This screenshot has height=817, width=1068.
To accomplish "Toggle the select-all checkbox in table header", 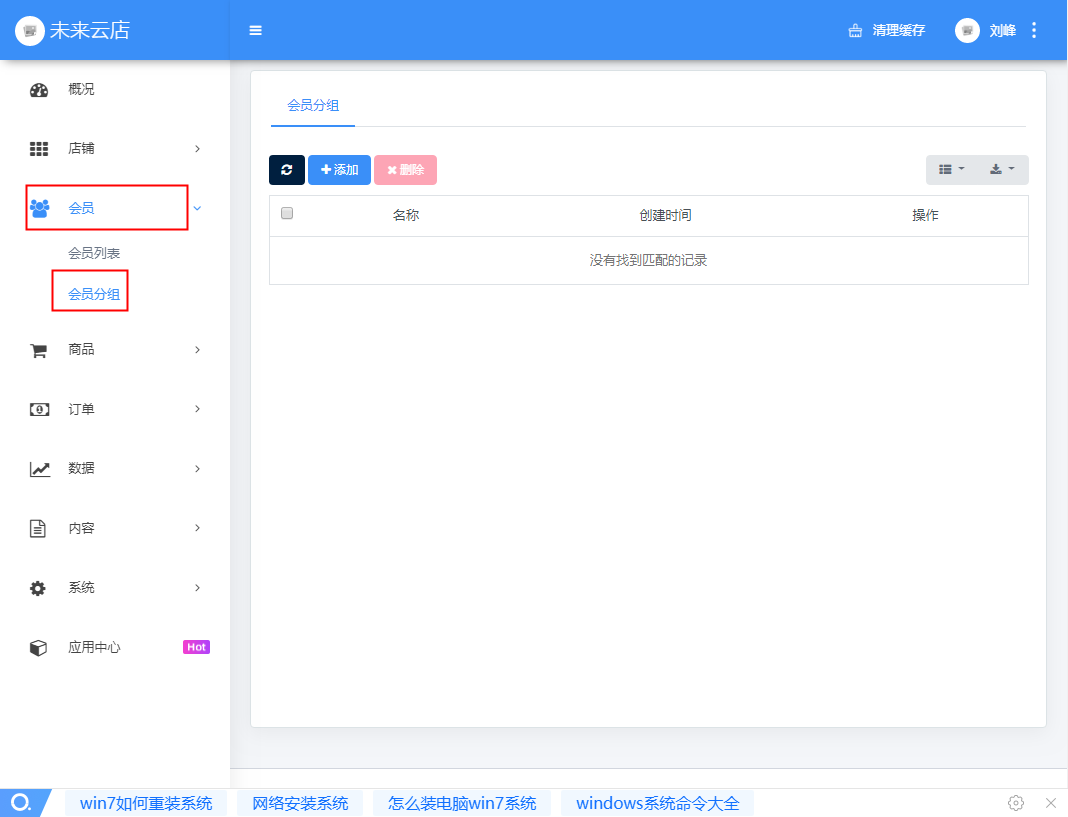I will 287,213.
